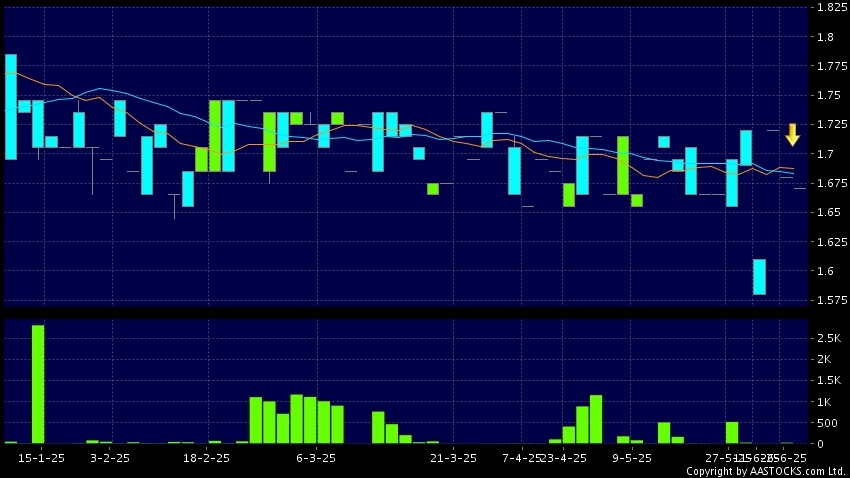
Task: Select the 2.5K volume axis label
Action: [x=829, y=338]
